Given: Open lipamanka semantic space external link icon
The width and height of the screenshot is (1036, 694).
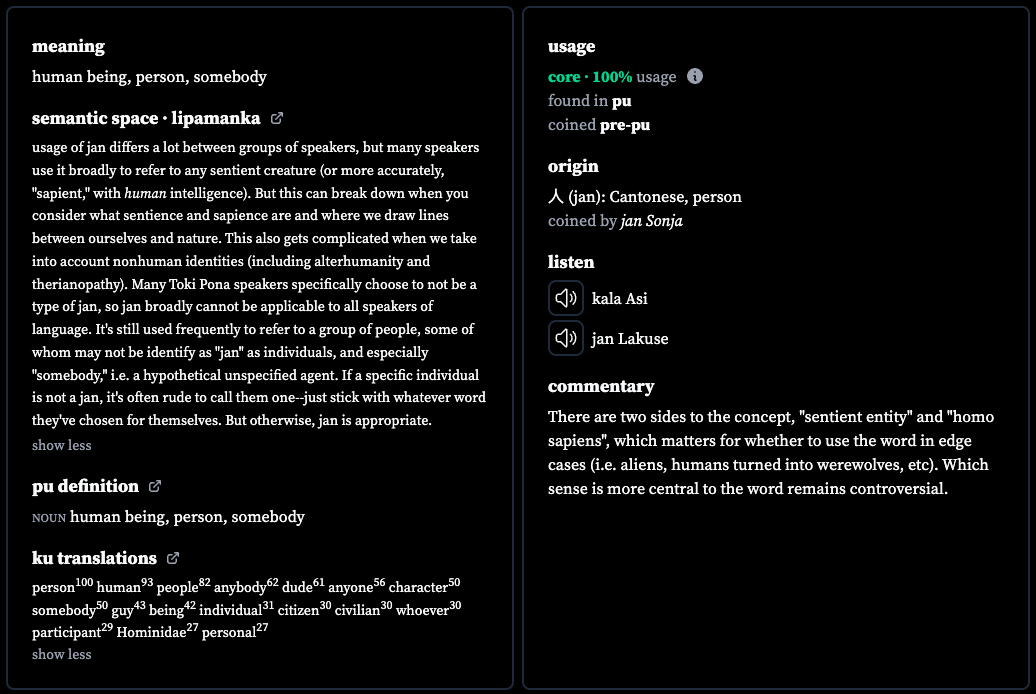Looking at the screenshot, I should pos(277,118).
